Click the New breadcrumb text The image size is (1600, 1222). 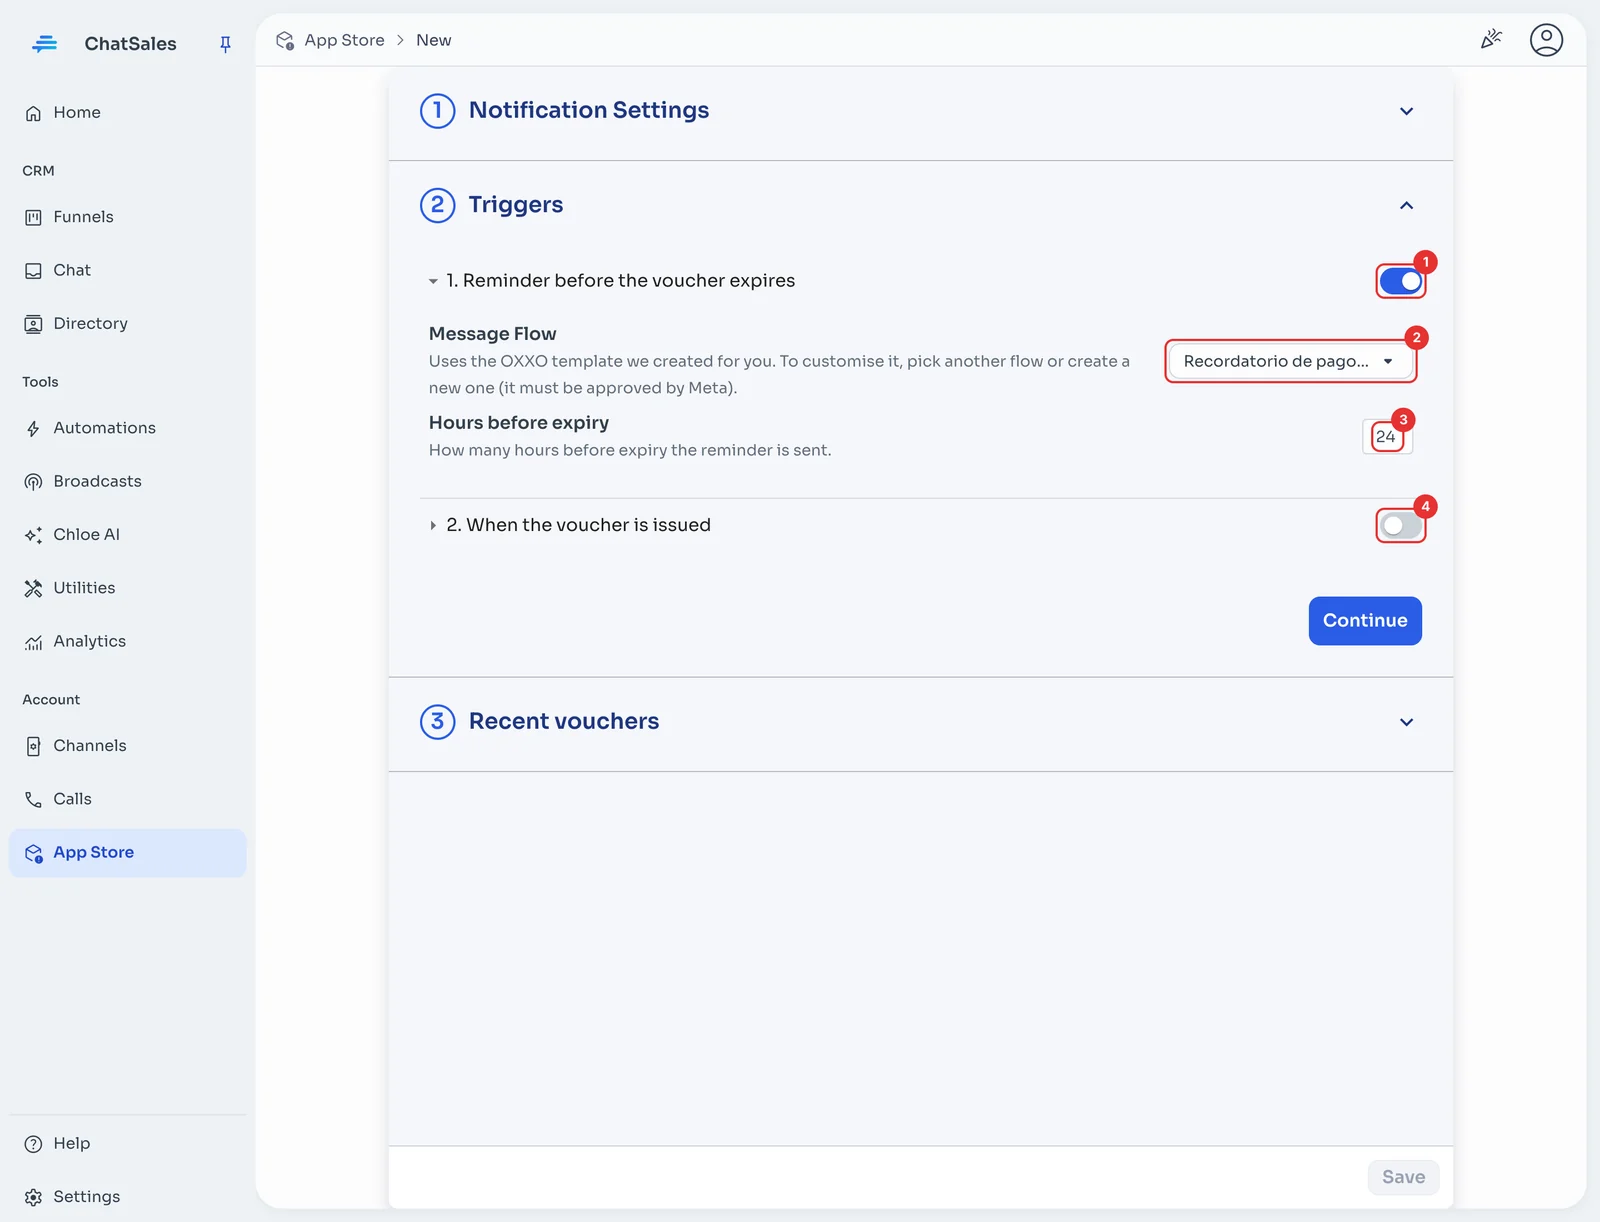[x=434, y=40]
